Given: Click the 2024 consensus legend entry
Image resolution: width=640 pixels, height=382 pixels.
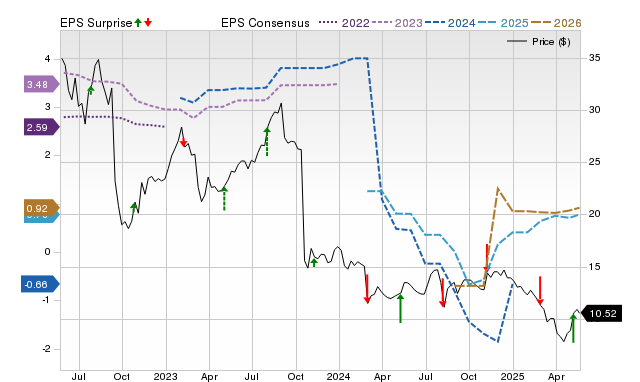Looking at the screenshot, I should 450,23.
